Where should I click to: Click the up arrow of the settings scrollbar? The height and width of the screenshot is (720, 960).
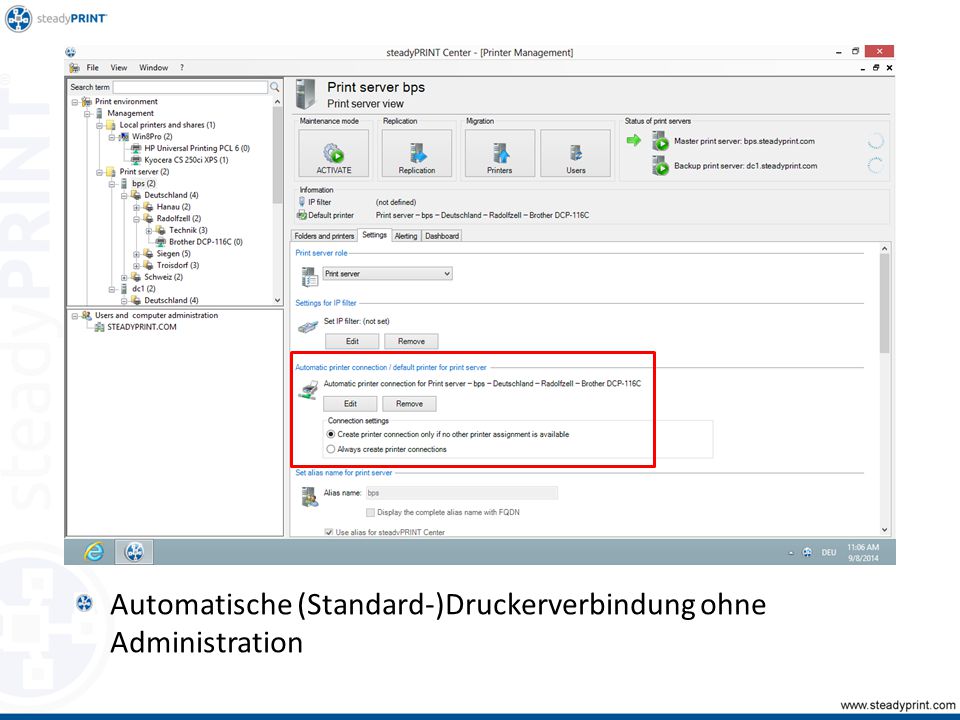pyautogui.click(x=884, y=248)
